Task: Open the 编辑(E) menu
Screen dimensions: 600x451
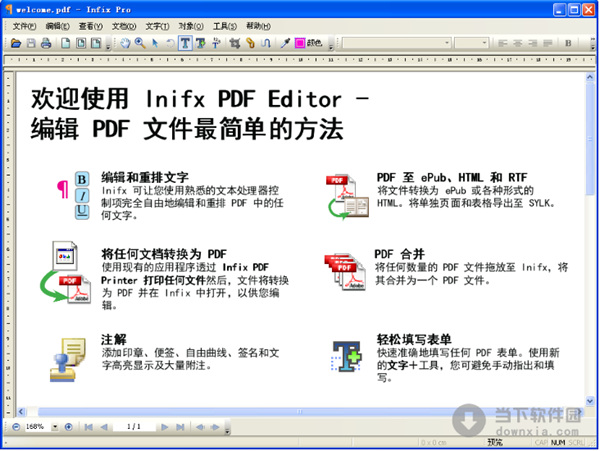Action: coord(57,26)
